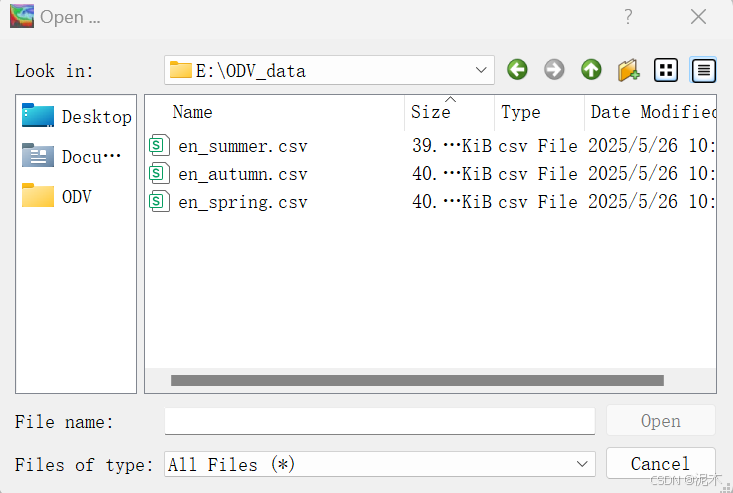Click the disabled Open button
The height and width of the screenshot is (493, 733).
point(661,421)
